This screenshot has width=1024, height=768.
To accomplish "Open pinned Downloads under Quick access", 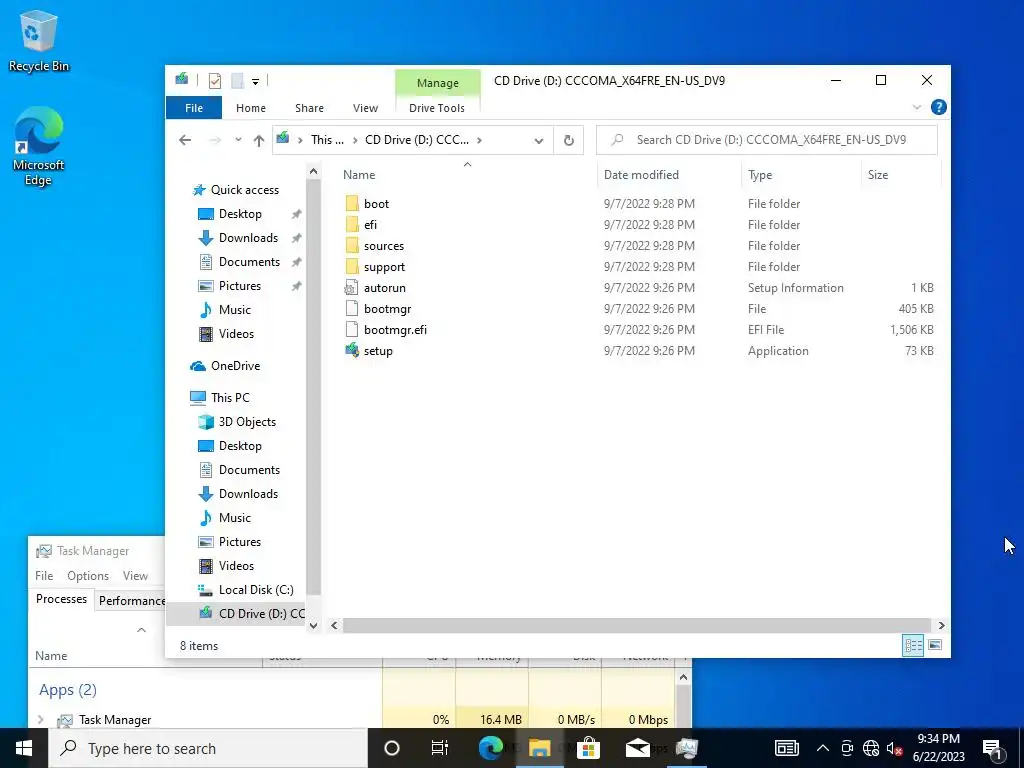I will click(x=248, y=238).
